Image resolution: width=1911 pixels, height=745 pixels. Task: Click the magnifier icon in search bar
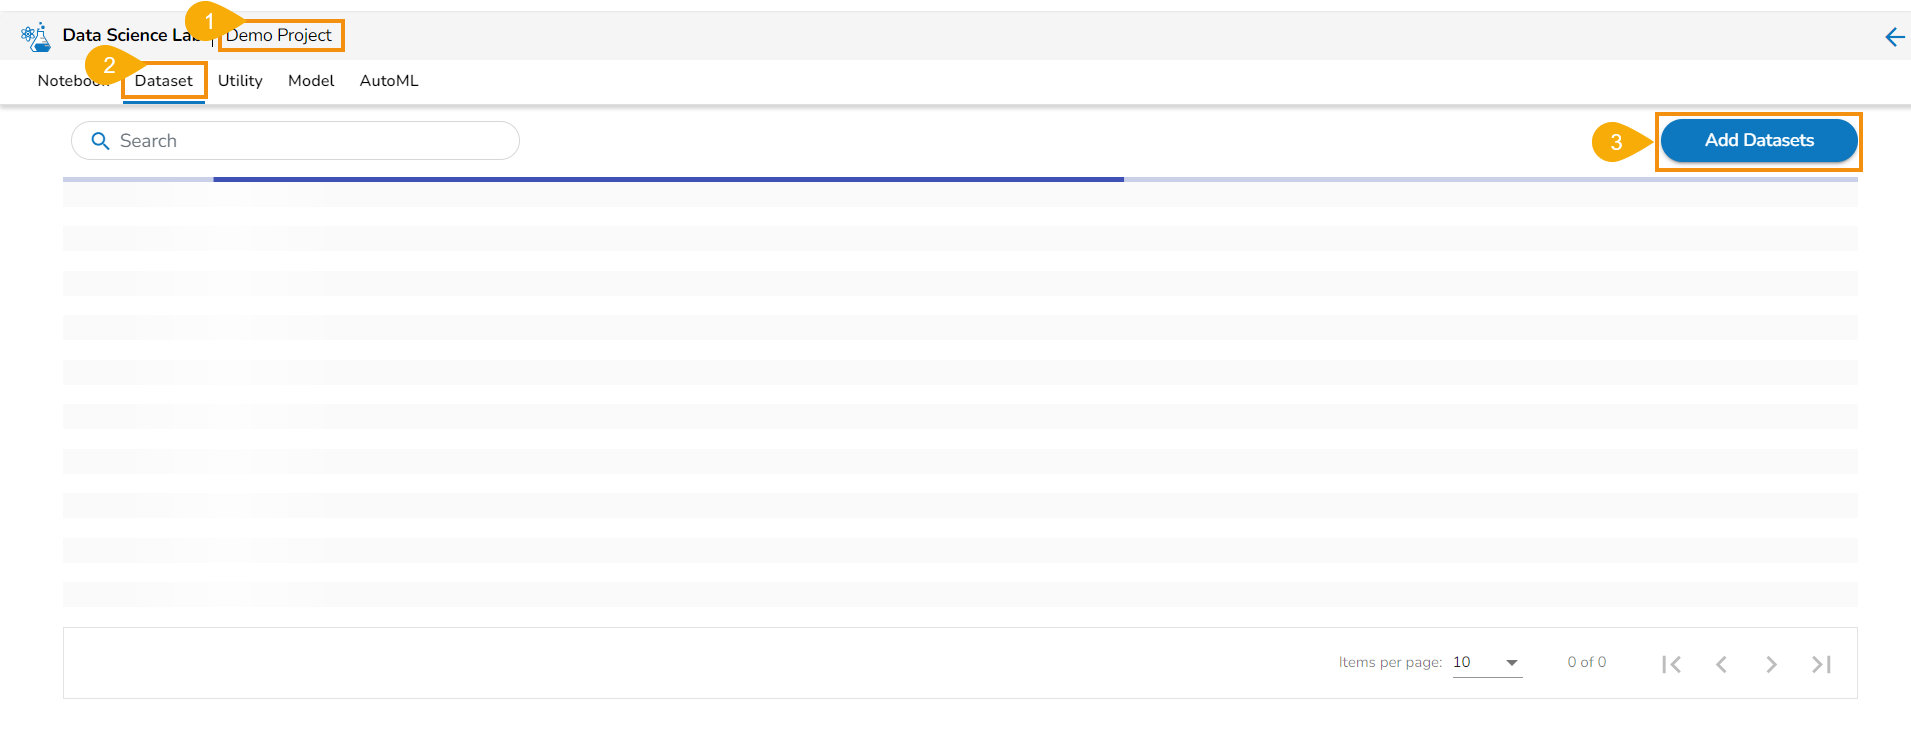click(100, 141)
